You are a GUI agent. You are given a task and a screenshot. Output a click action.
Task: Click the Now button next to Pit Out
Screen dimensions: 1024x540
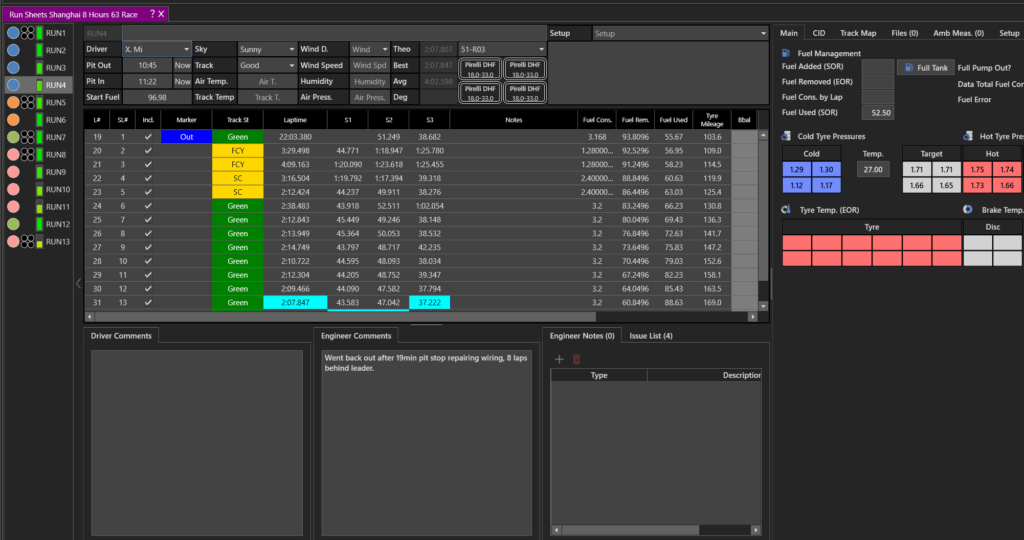coord(182,65)
